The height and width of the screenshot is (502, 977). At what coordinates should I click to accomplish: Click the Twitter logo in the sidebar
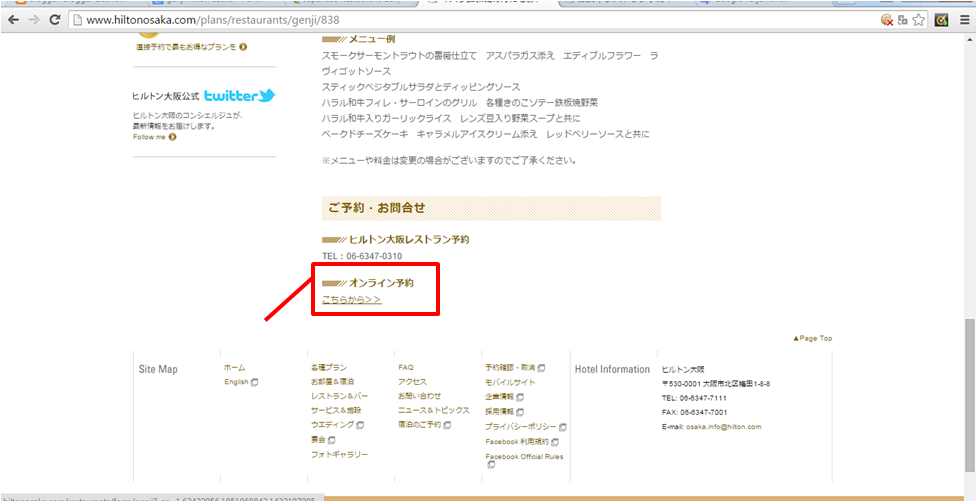[x=239, y=96]
